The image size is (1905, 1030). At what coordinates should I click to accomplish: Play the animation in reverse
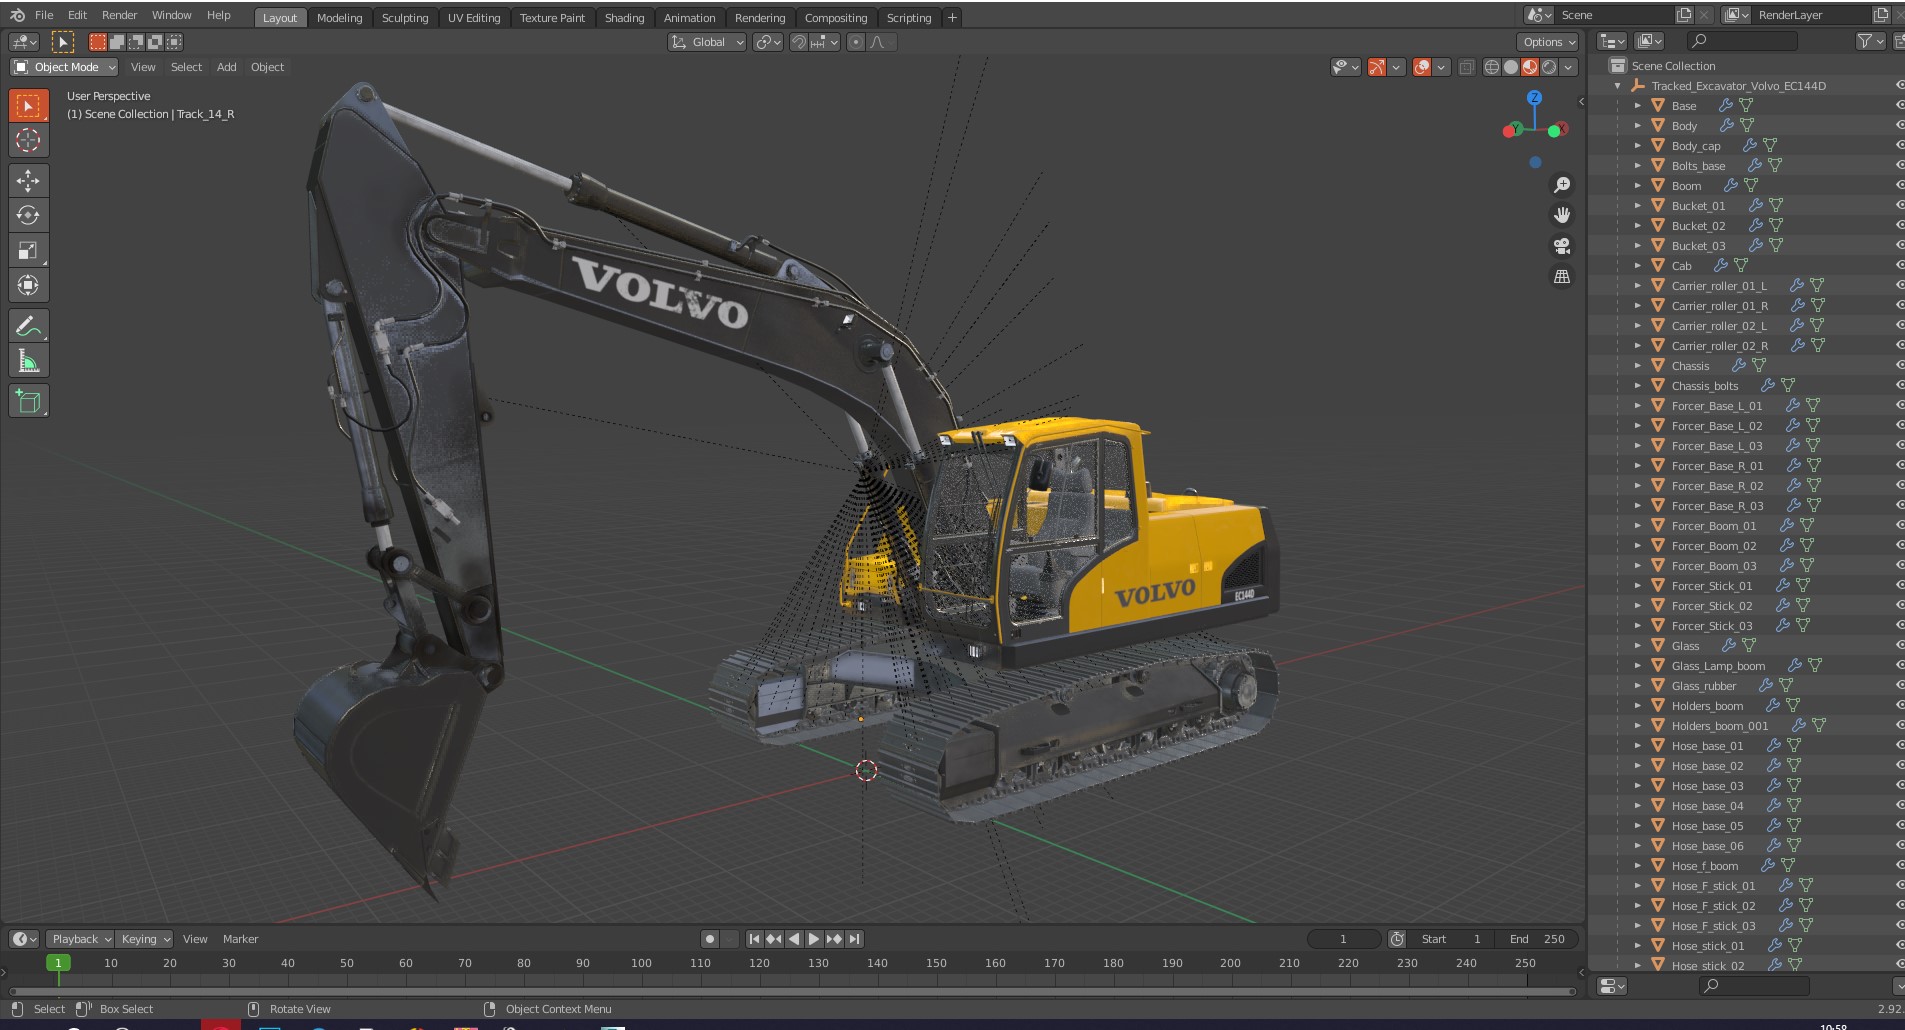(x=794, y=939)
